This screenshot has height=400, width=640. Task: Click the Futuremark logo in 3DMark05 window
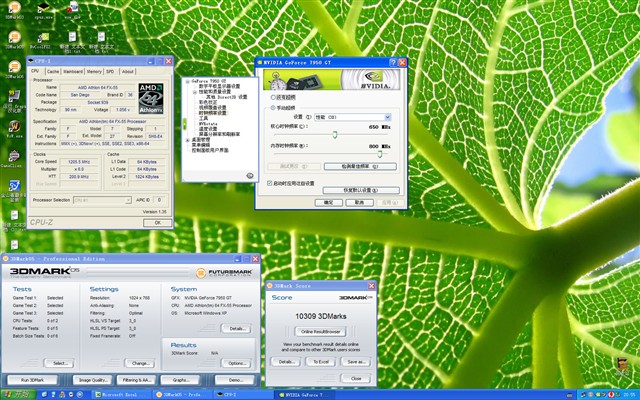click(x=224, y=273)
